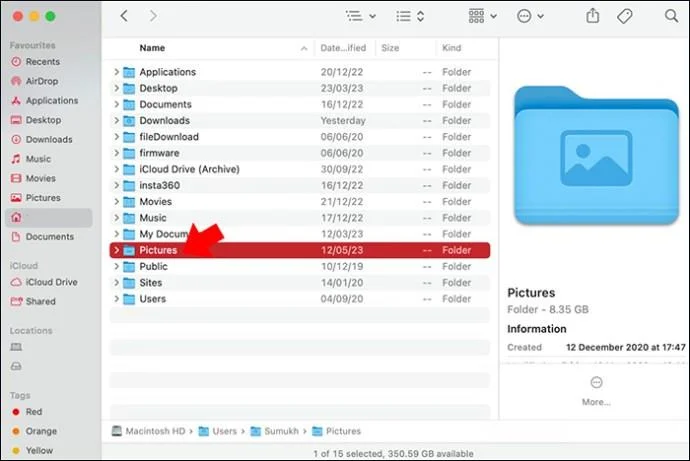690x461 pixels.
Task: Select the Sites folder in the list
Action: coord(300,283)
